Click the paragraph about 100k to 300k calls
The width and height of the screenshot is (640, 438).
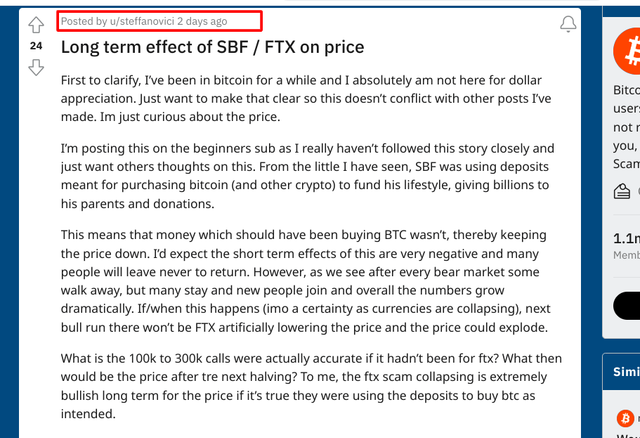click(x=311, y=386)
